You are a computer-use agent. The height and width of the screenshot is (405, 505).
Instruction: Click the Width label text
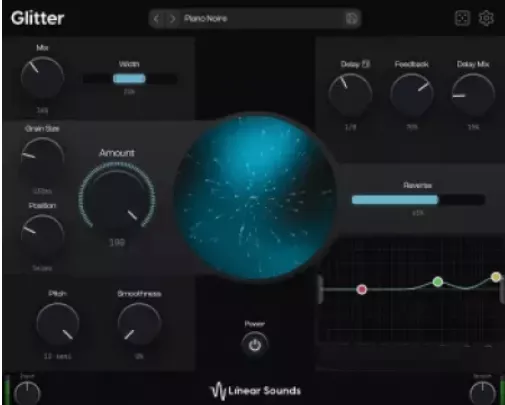129,64
